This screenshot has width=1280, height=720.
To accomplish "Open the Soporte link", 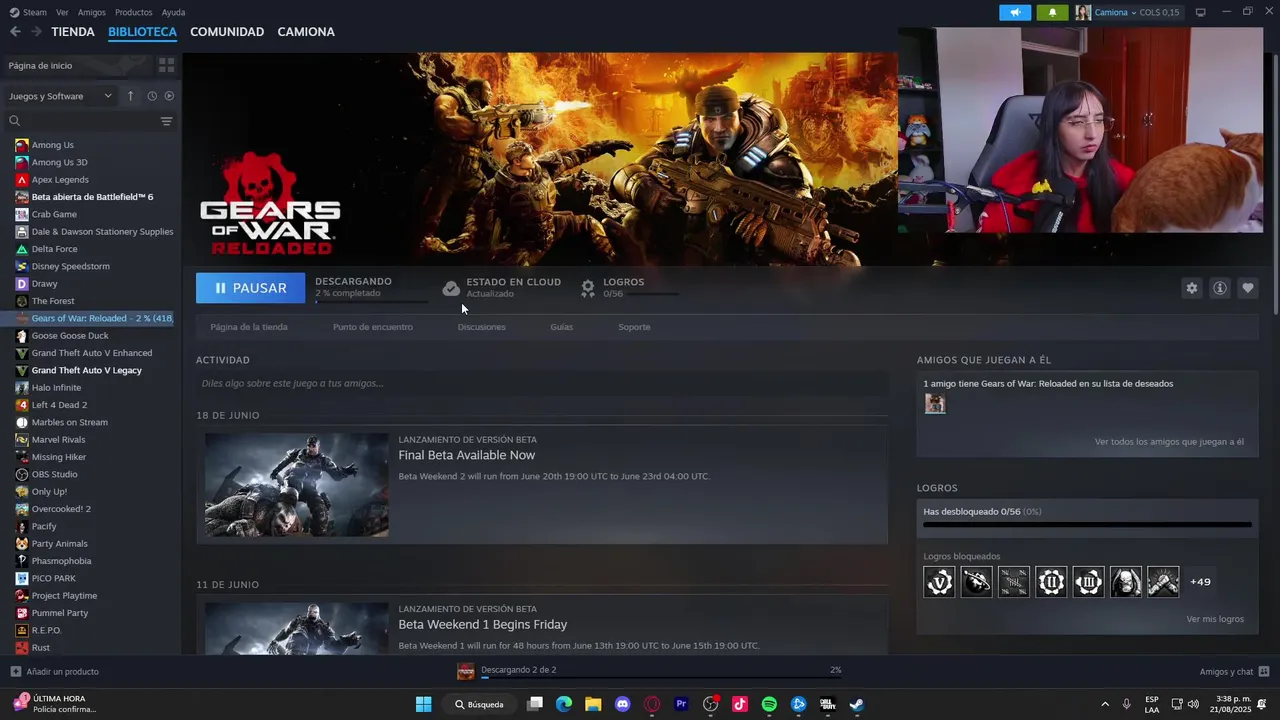I will [634, 327].
